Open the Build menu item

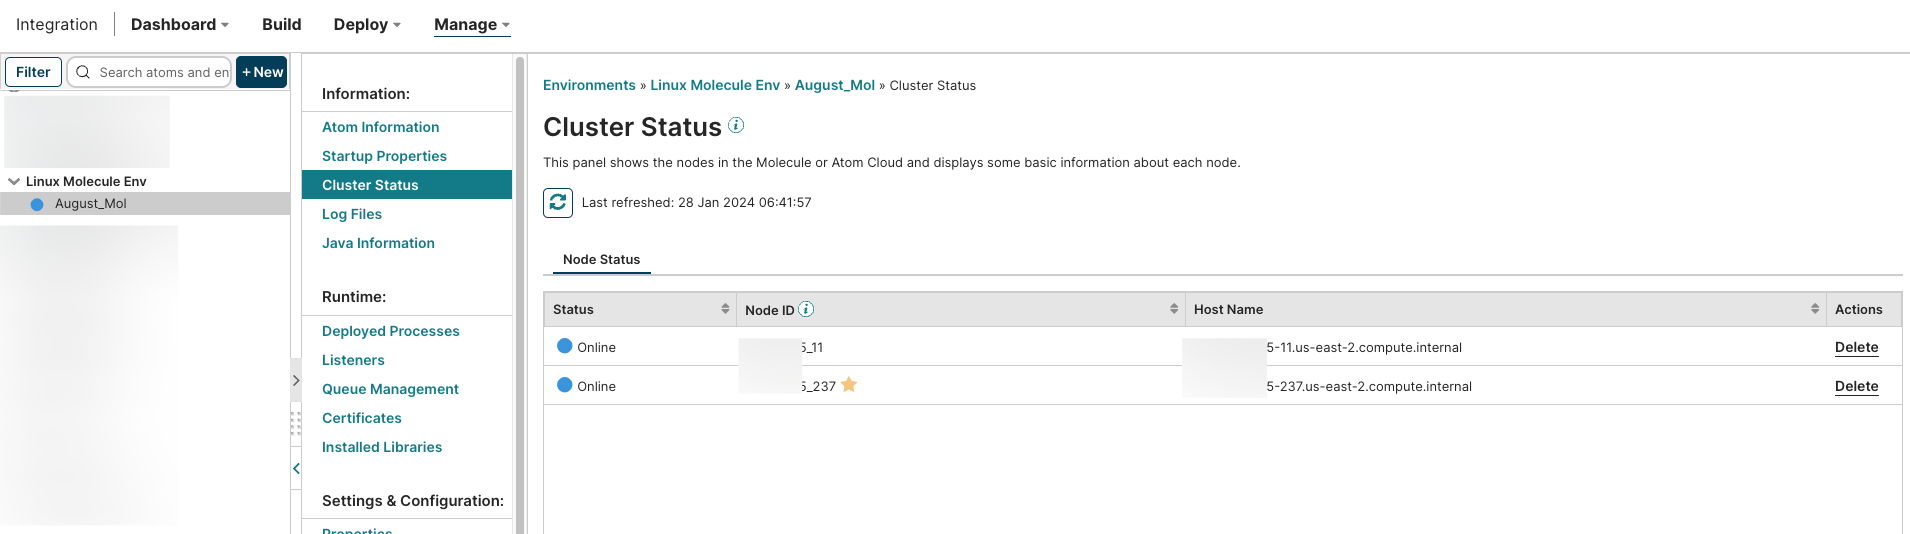[281, 24]
